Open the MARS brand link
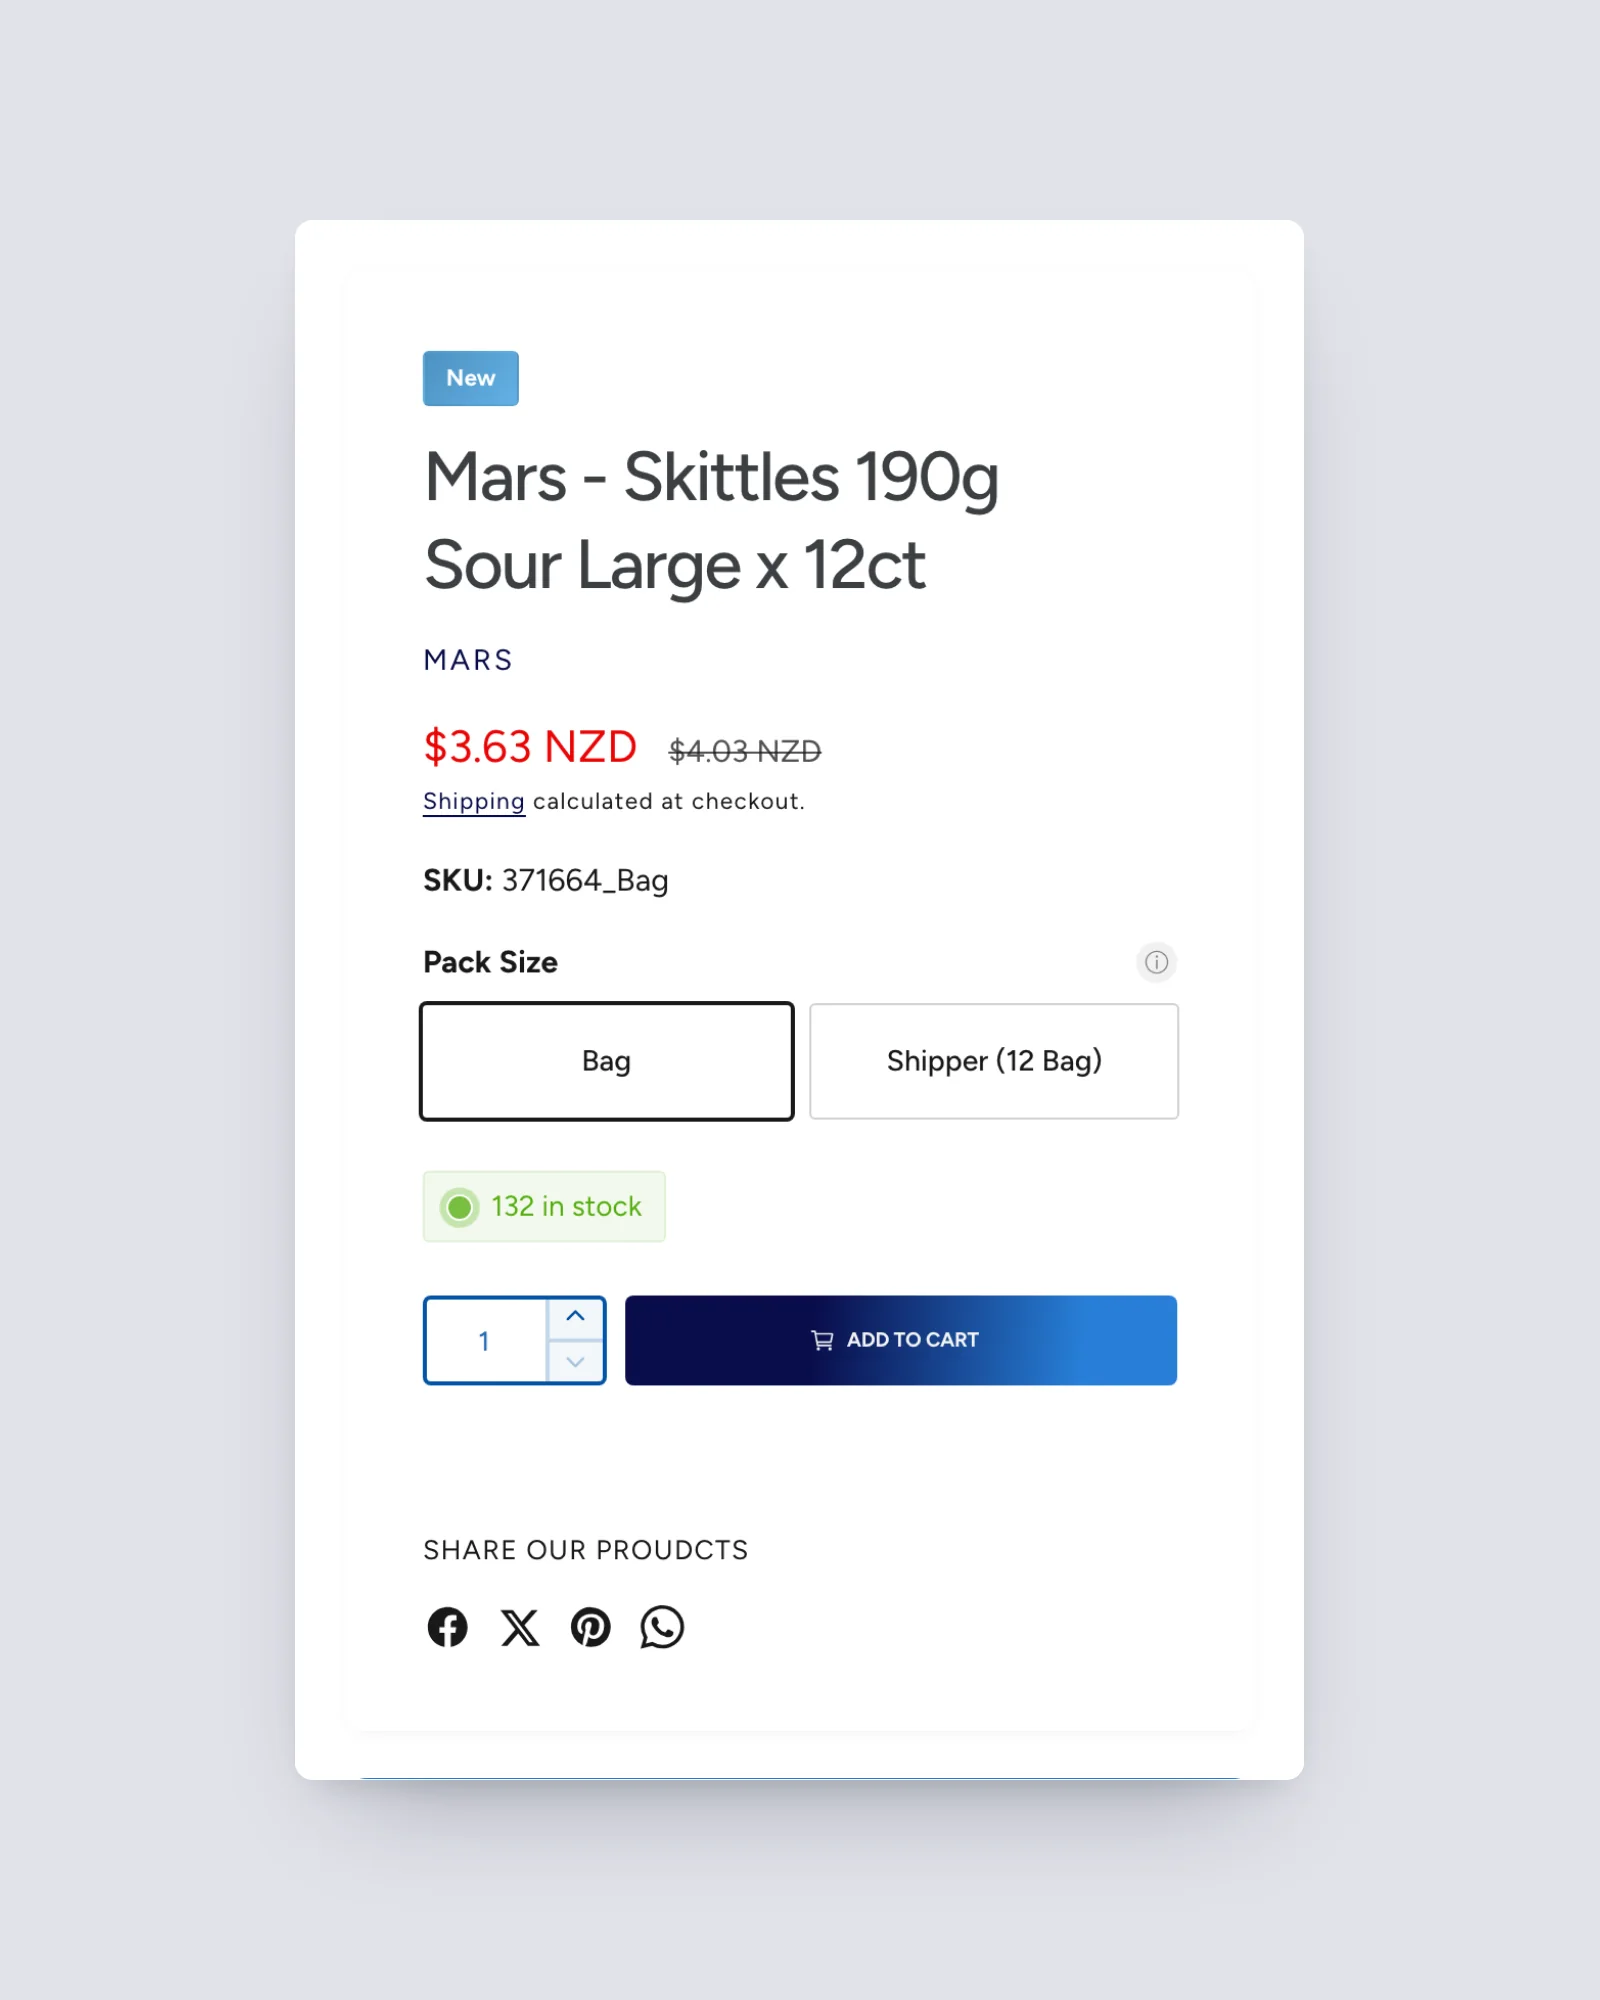 [468, 660]
